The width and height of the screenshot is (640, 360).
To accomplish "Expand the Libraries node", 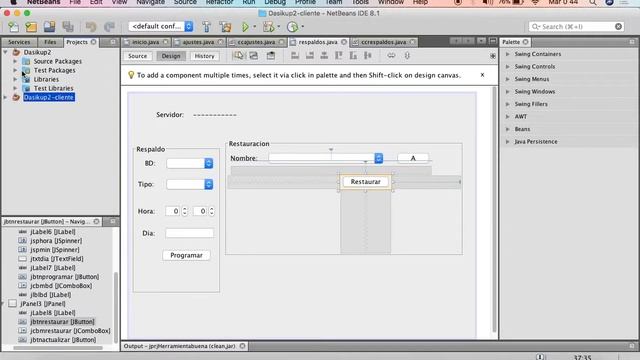I will tap(15, 79).
